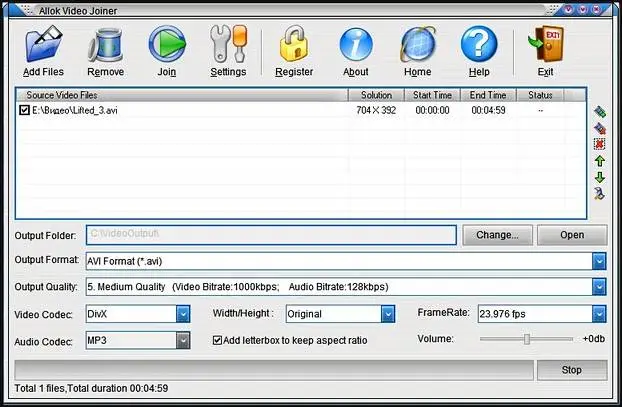622x407 pixels.
Task: Click the Open output folder button
Action: [x=572, y=235]
